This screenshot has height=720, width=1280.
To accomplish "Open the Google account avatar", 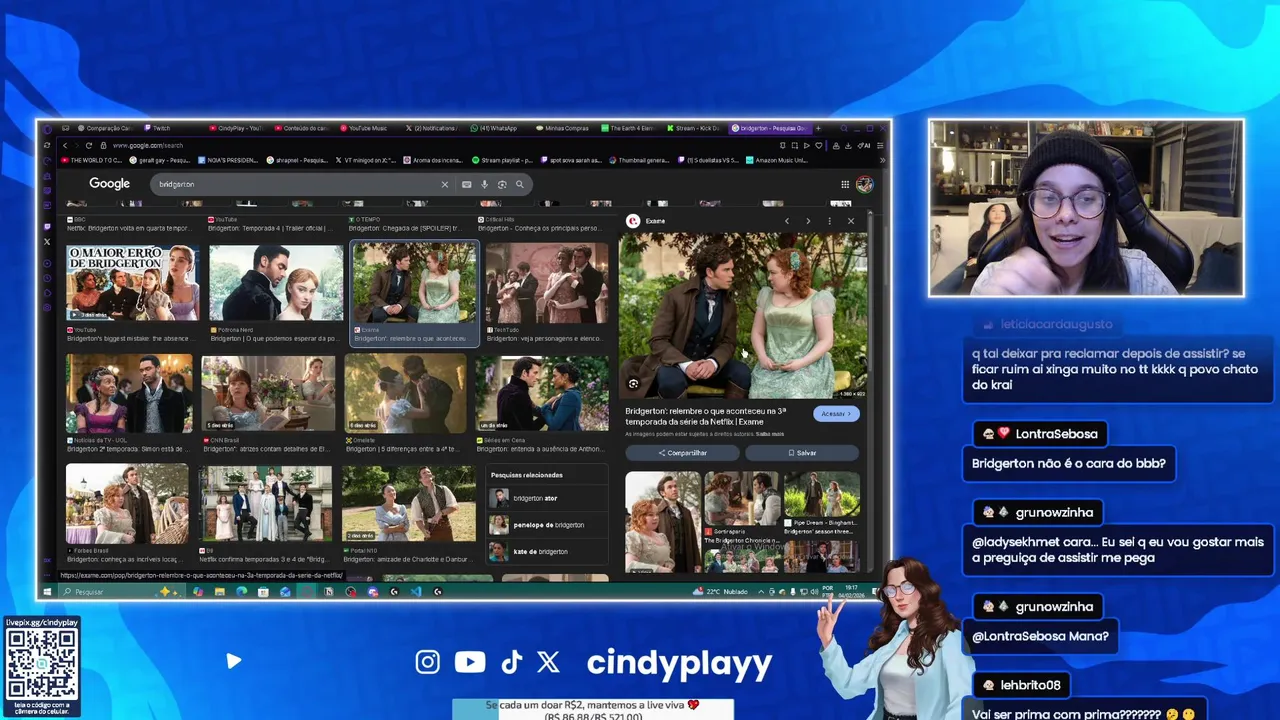I will (x=864, y=184).
